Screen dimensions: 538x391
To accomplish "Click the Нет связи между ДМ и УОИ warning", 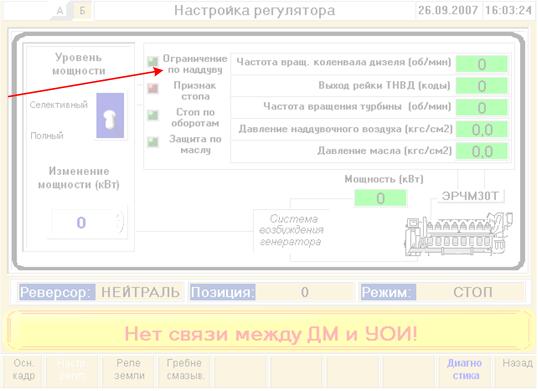I will pos(270,333).
